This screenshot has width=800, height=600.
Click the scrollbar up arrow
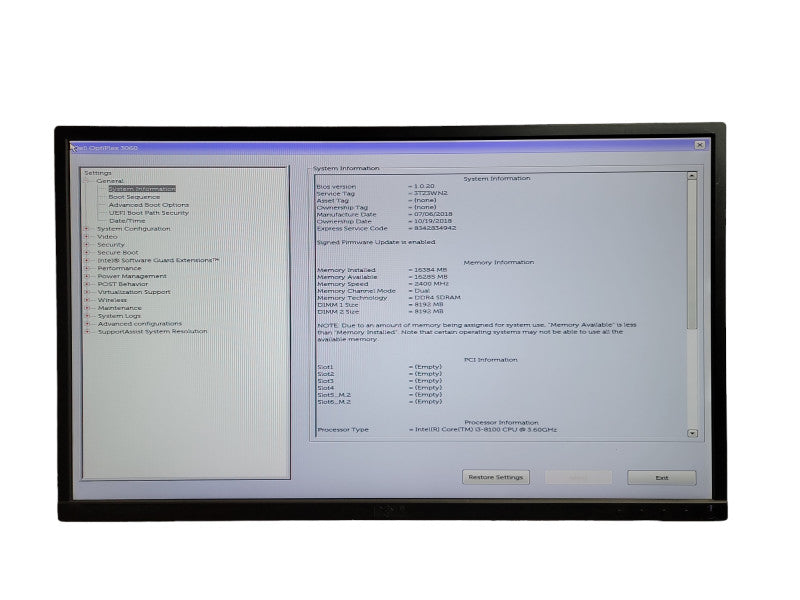click(x=692, y=176)
